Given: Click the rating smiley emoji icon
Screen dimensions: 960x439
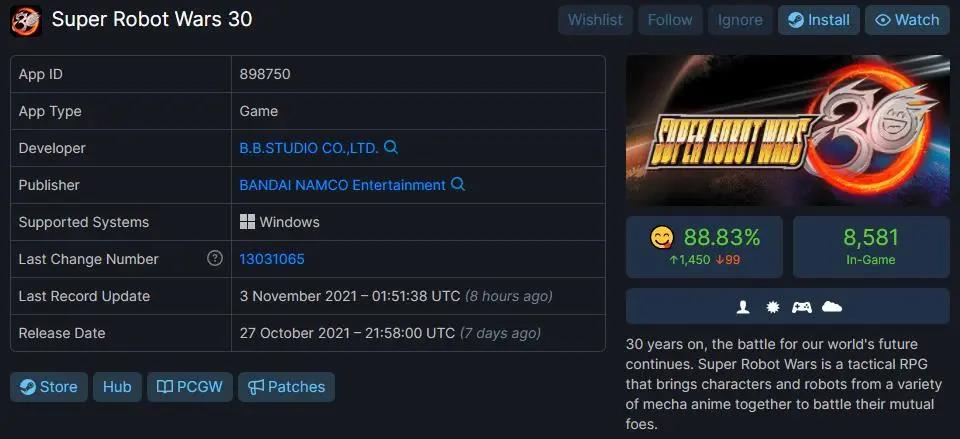Looking at the screenshot, I should coord(662,238).
